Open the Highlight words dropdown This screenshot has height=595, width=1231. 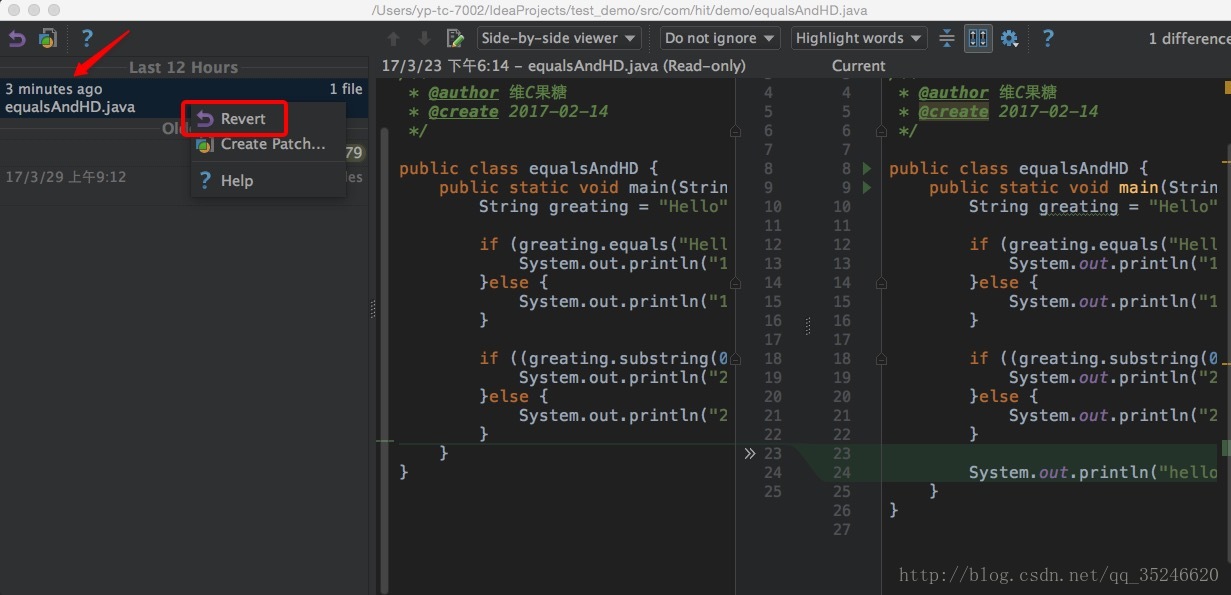pyautogui.click(x=859, y=38)
